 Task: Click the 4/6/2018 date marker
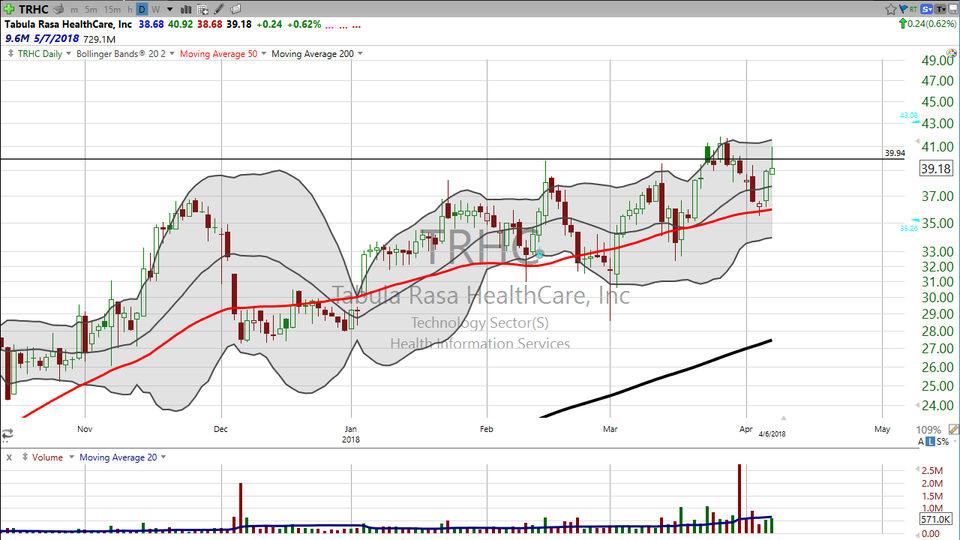click(x=772, y=434)
